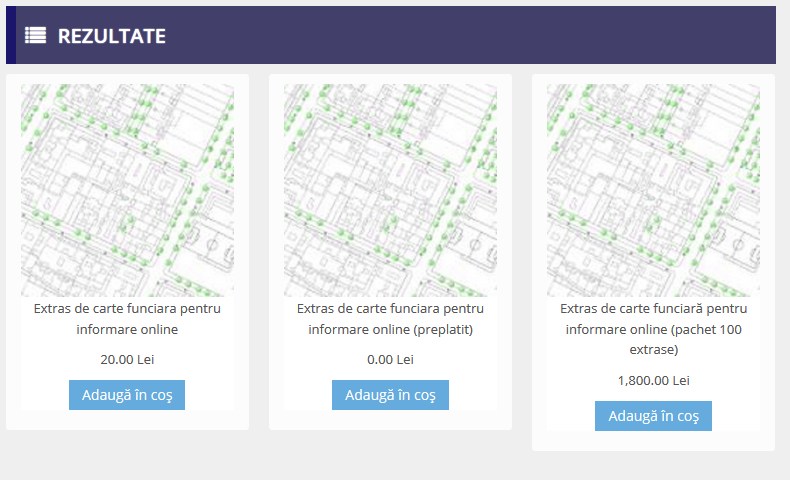Click the dark accent stripe at header's left edge
The width and height of the screenshot is (790, 480).
click(10, 35)
